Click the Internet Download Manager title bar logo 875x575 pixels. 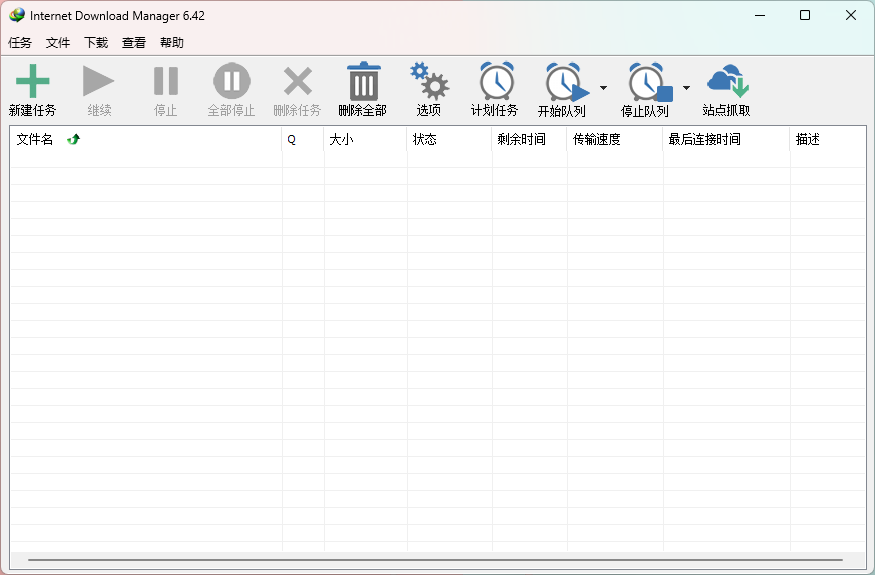(17, 15)
